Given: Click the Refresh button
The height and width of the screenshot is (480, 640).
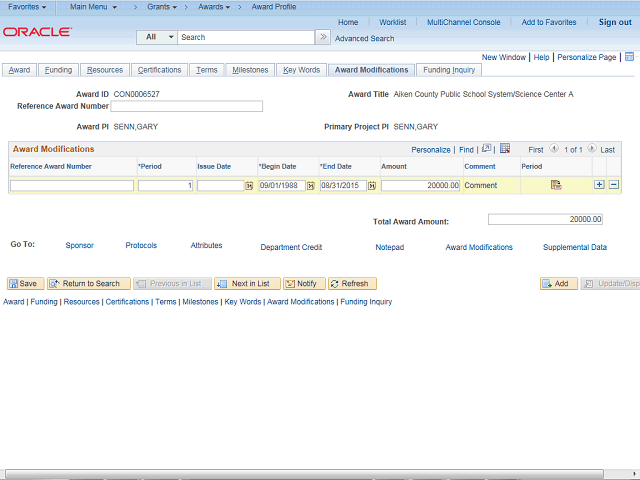Looking at the screenshot, I should (x=352, y=283).
